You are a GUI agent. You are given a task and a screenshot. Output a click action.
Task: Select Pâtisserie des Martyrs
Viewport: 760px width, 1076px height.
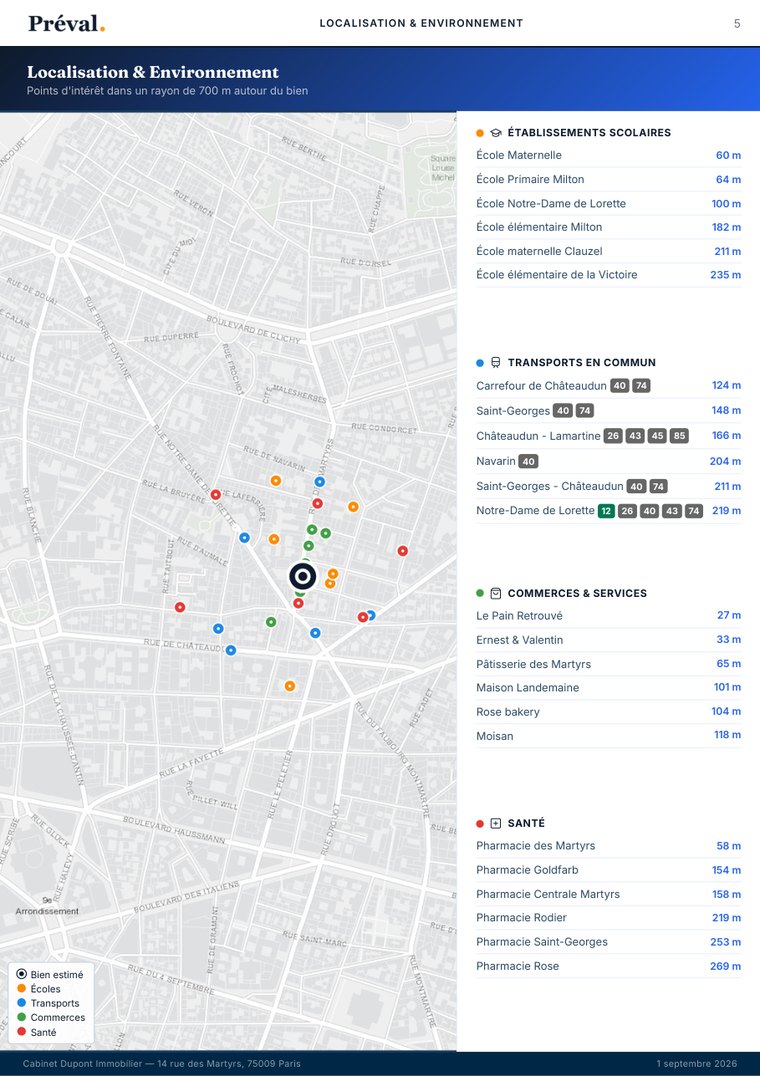608,664
